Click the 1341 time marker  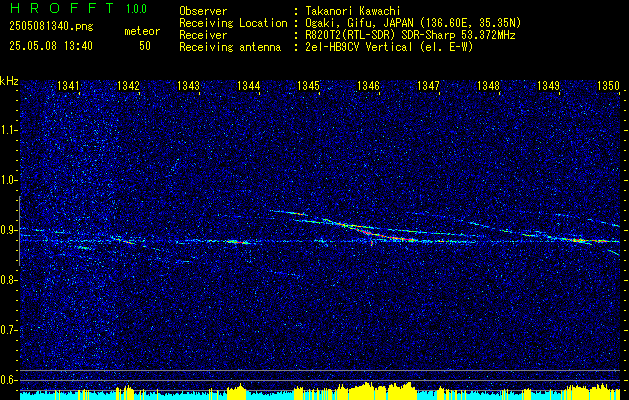[x=68, y=85]
